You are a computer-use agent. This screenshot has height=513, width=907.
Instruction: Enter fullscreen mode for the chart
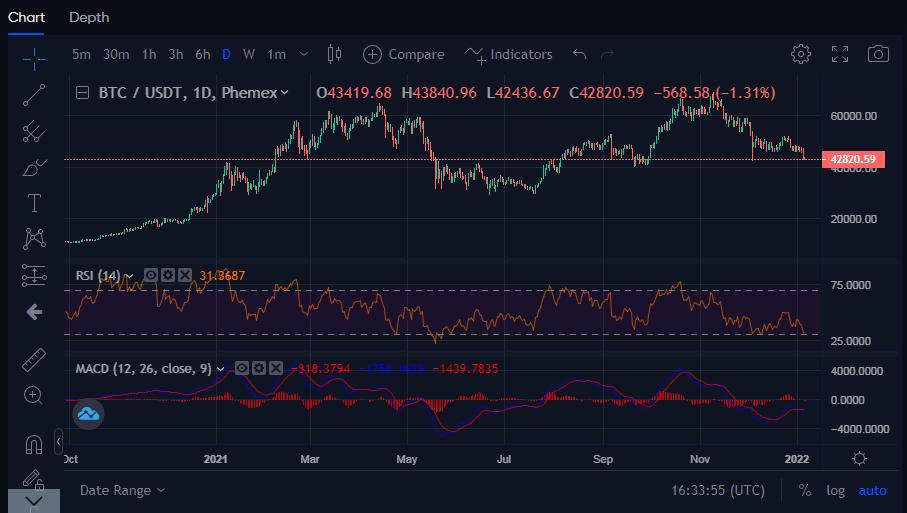(840, 54)
